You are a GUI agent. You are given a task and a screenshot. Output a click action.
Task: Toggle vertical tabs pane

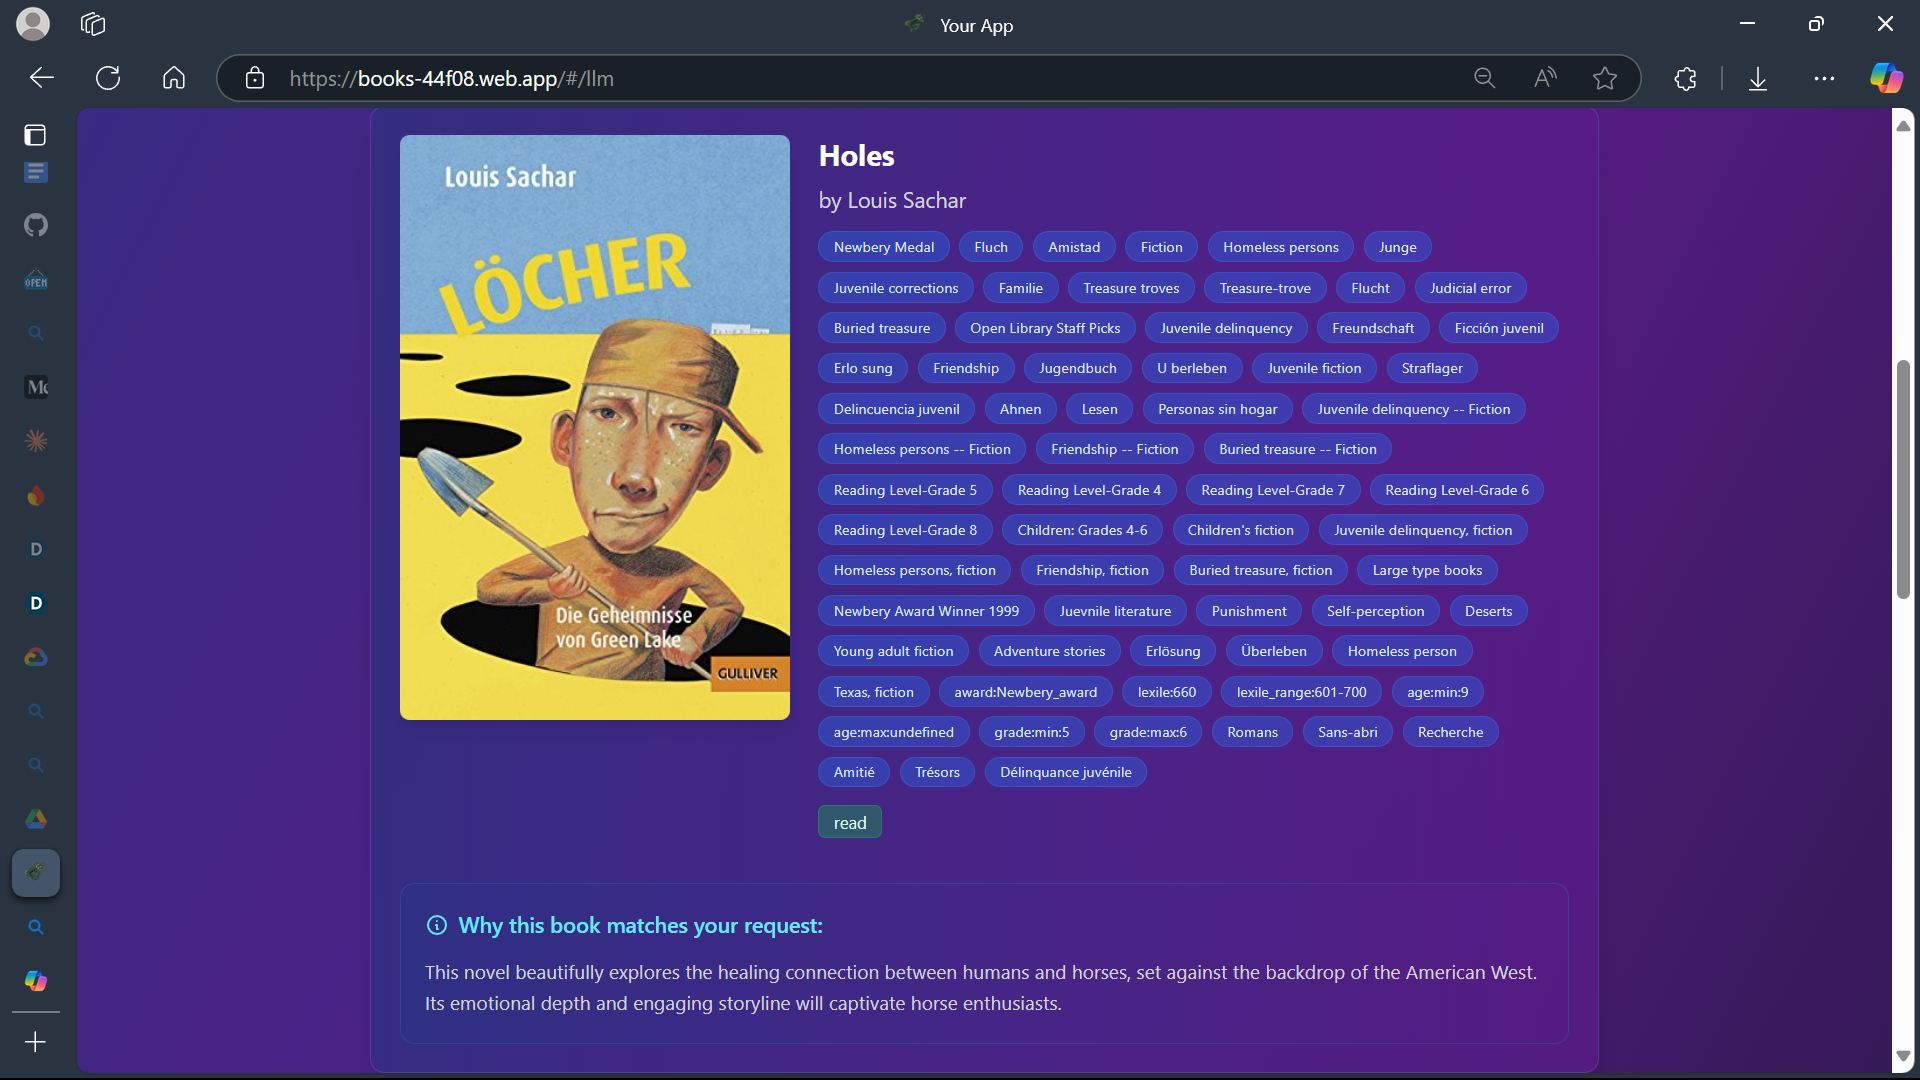pyautogui.click(x=35, y=135)
